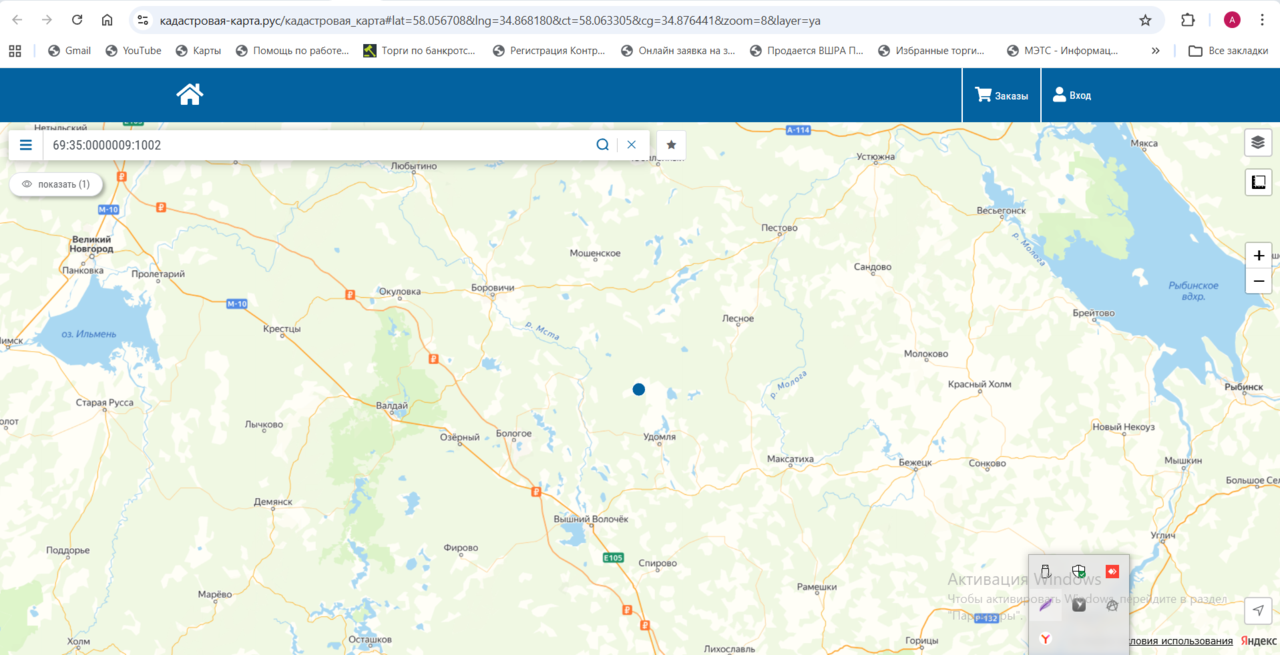This screenshot has width=1280, height=655.
Task: Star the search query via the favorites star
Action: tap(670, 144)
